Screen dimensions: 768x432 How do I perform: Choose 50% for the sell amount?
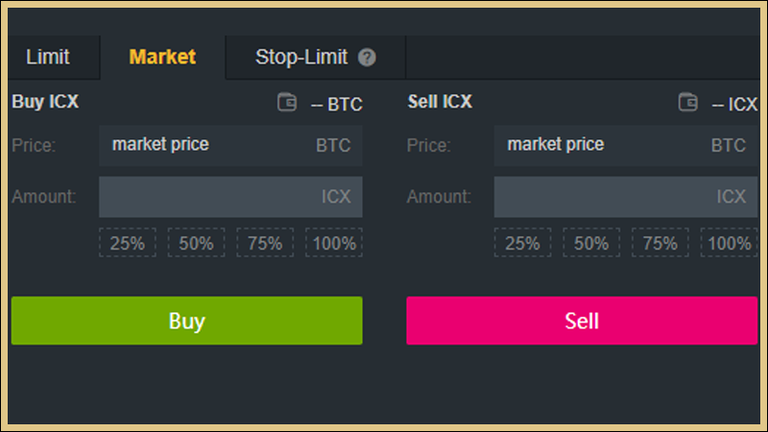(592, 242)
